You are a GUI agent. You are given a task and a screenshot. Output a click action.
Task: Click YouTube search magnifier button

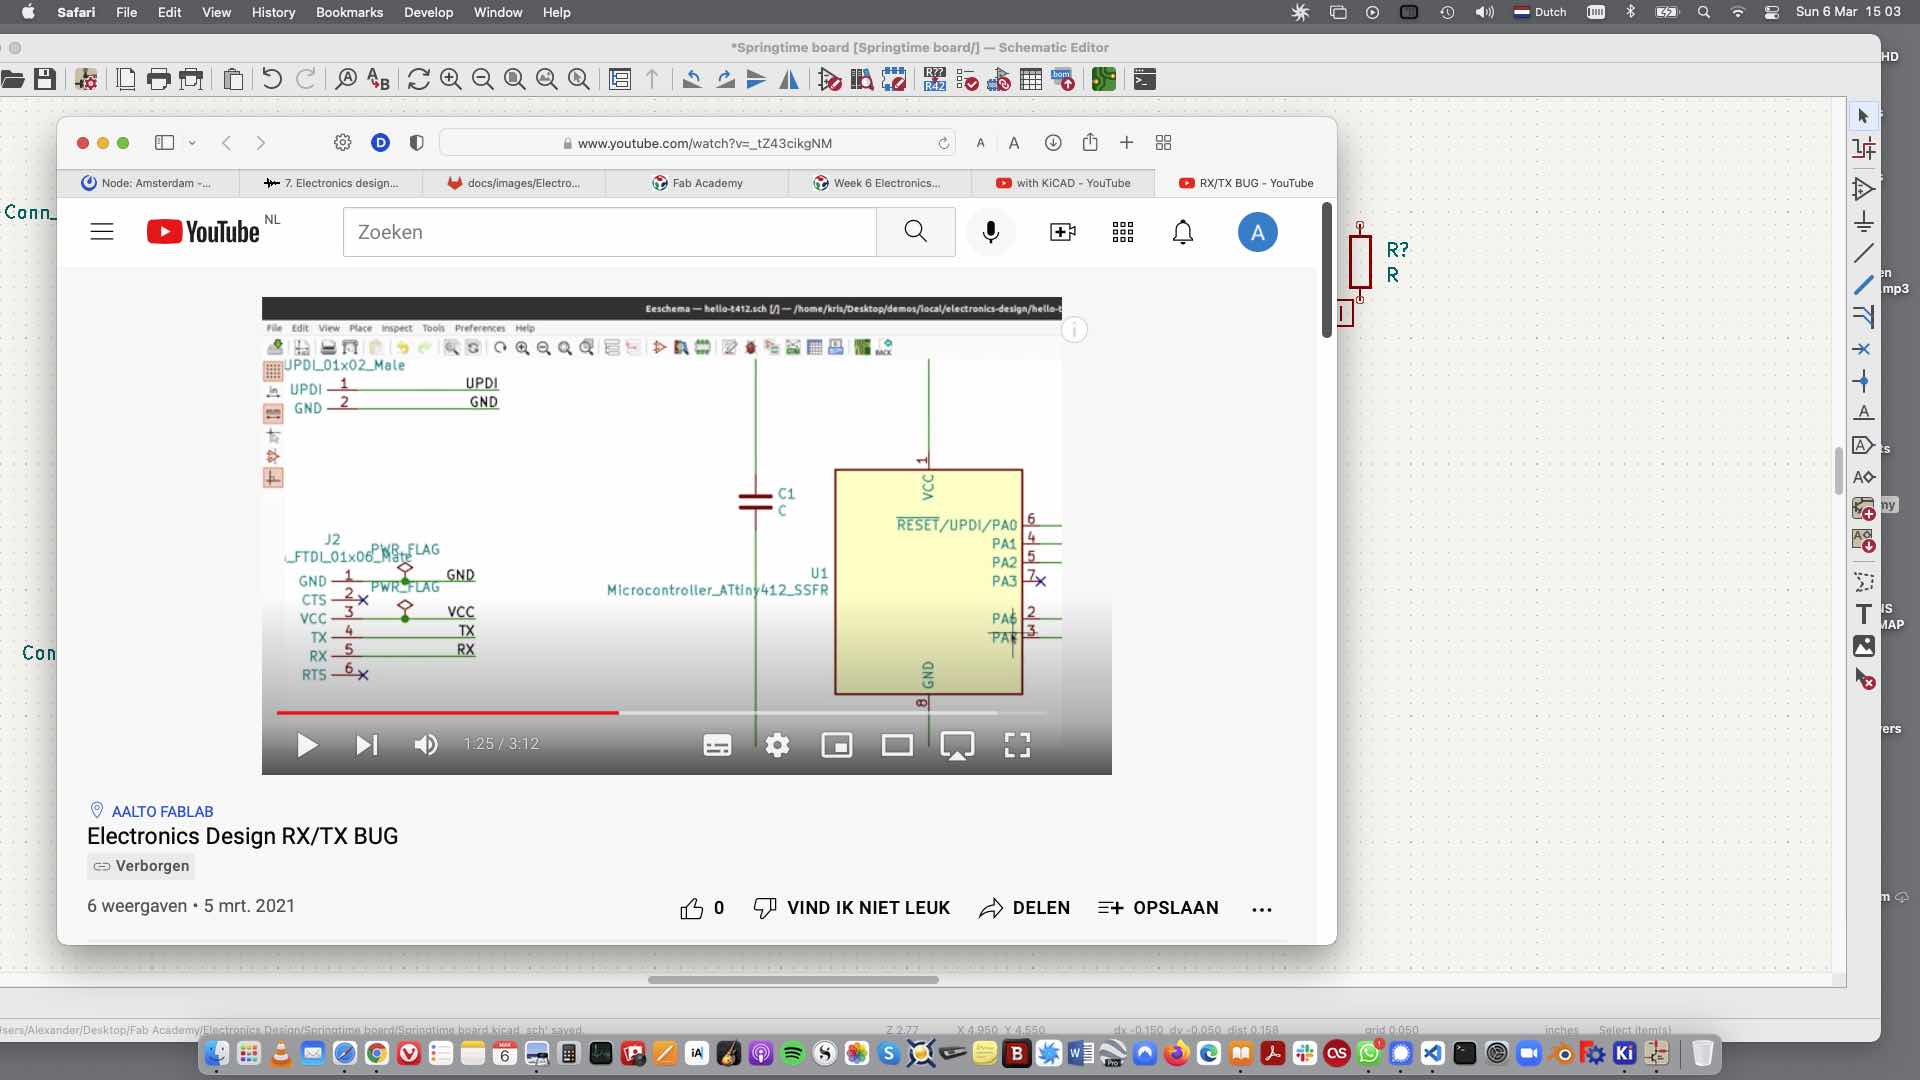(x=915, y=232)
